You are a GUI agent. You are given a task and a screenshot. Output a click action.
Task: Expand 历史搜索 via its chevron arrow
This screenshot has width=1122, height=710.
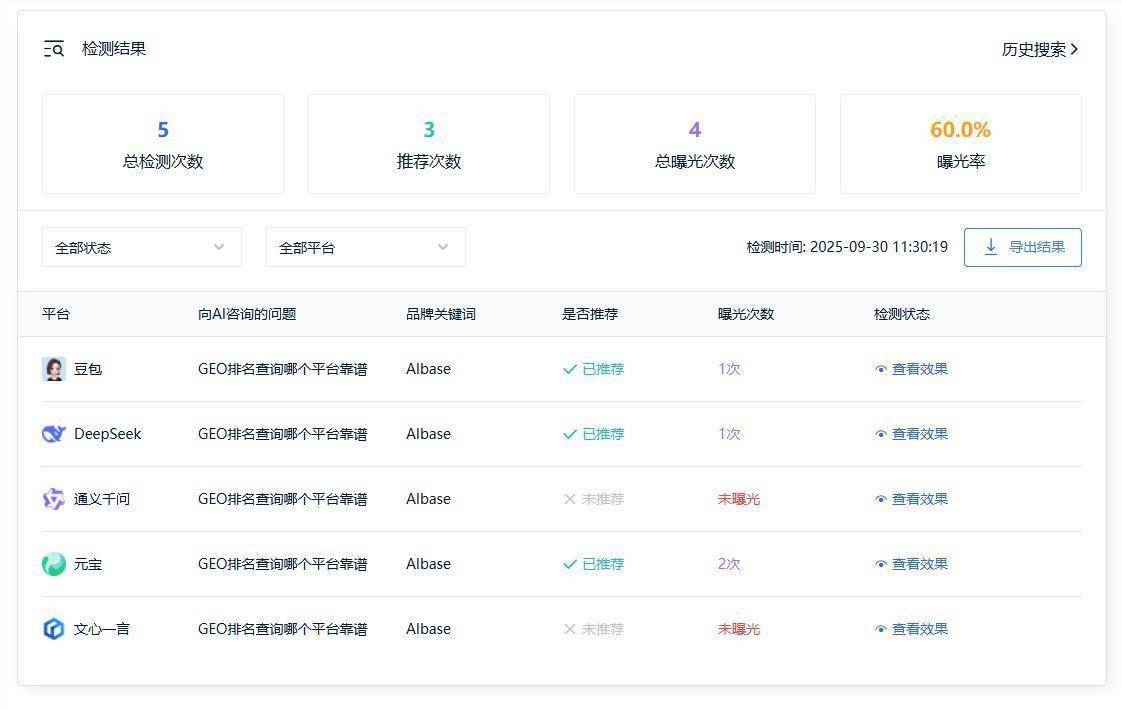click(1075, 49)
